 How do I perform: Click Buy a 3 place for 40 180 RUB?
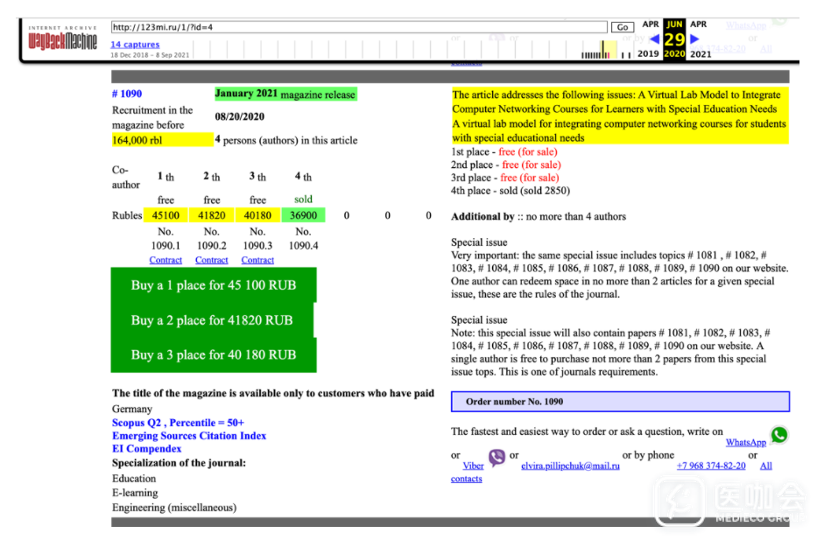point(213,354)
